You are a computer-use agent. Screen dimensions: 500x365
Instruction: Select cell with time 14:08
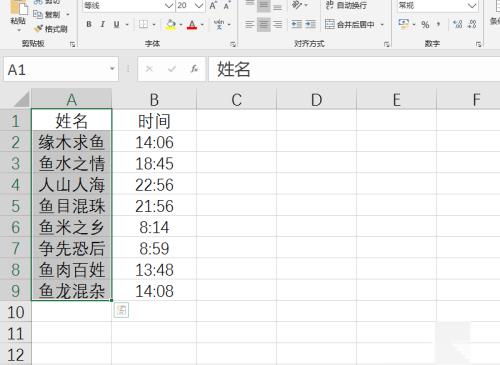tap(154, 291)
